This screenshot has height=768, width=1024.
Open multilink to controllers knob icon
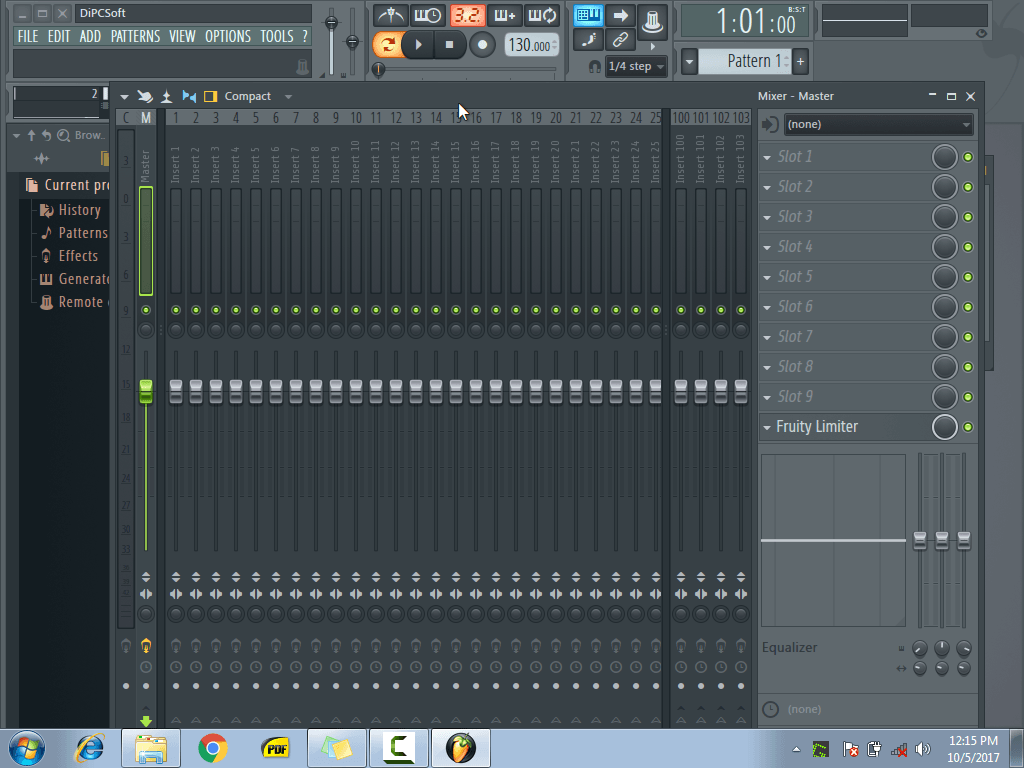652,21
